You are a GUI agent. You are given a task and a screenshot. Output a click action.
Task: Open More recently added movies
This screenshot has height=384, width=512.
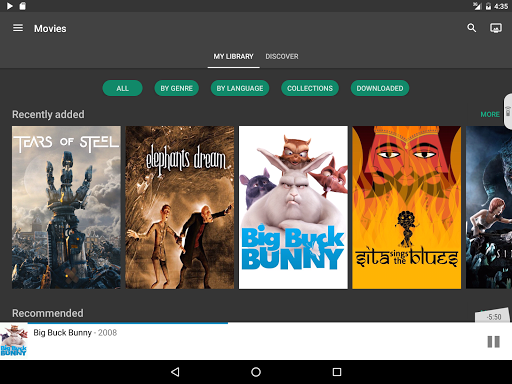pos(490,114)
